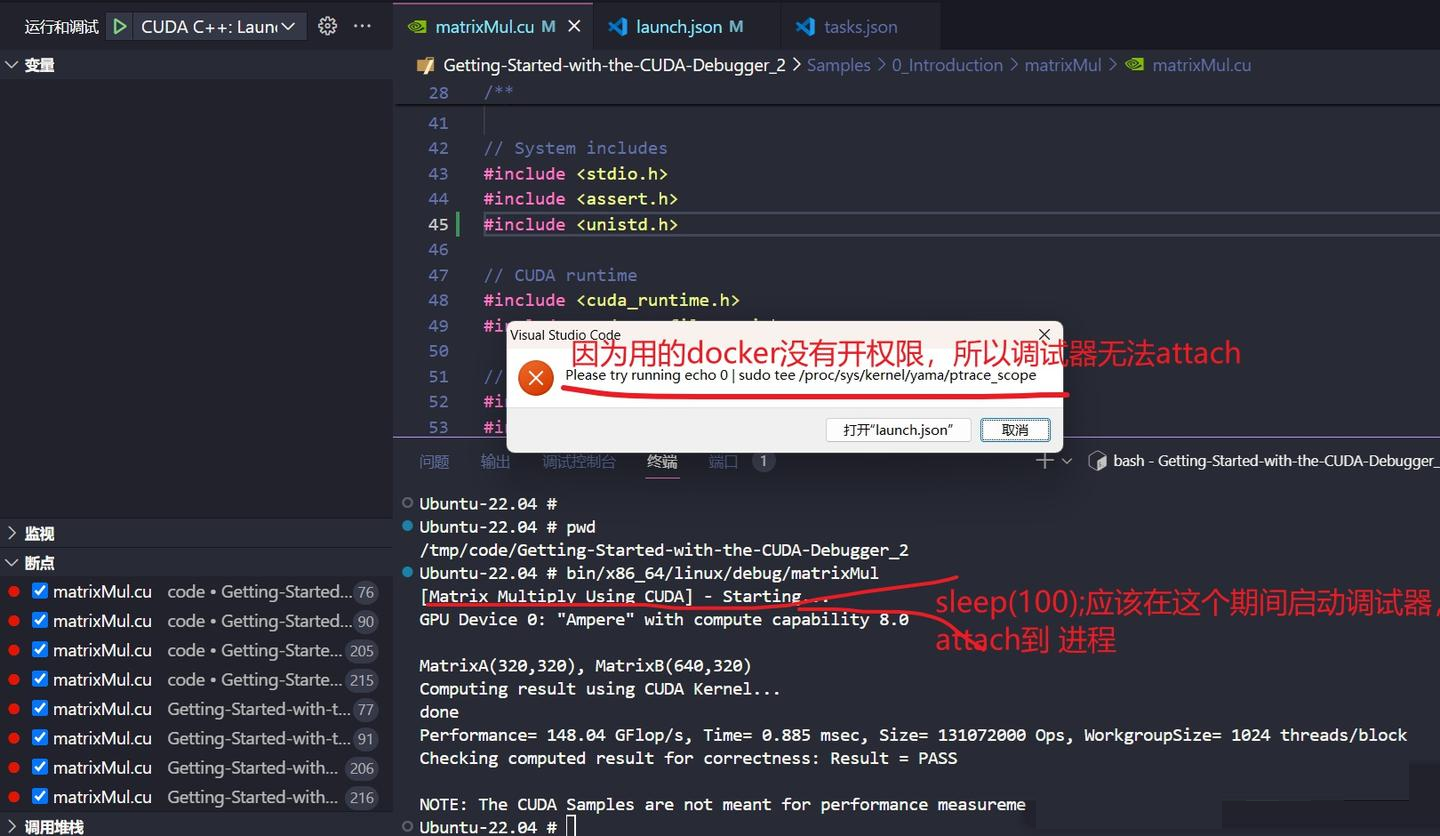Click editor line number 46
Screen dimensions: 1440x836
[x=438, y=249]
